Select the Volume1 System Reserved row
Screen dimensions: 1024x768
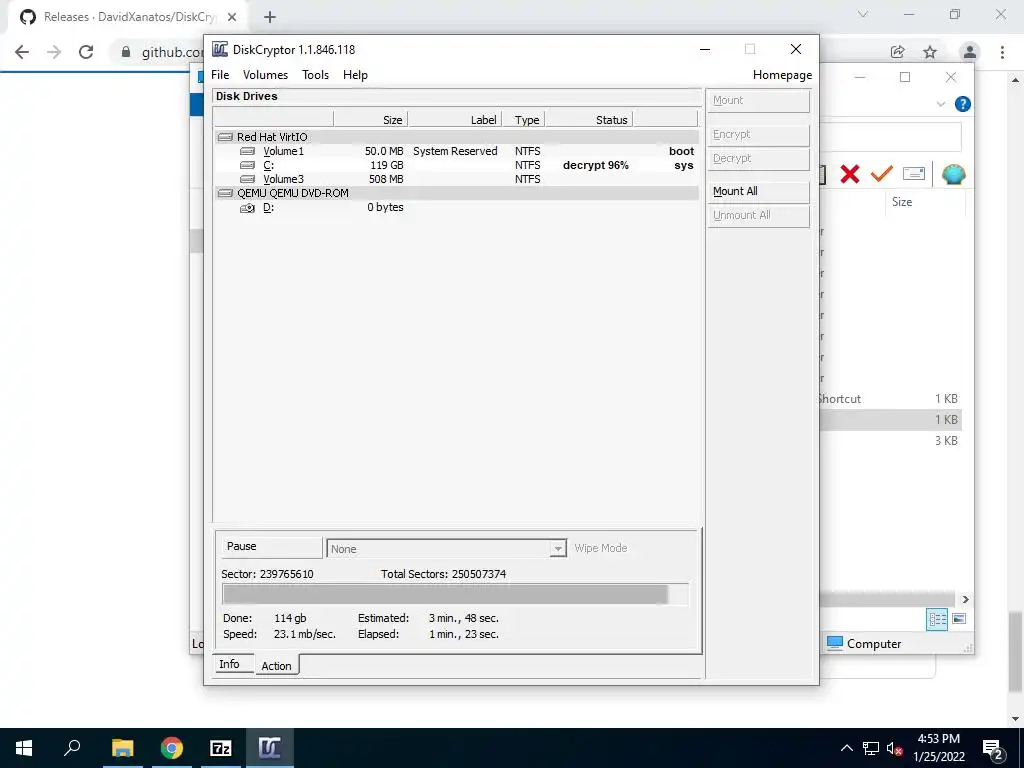tap(457, 151)
